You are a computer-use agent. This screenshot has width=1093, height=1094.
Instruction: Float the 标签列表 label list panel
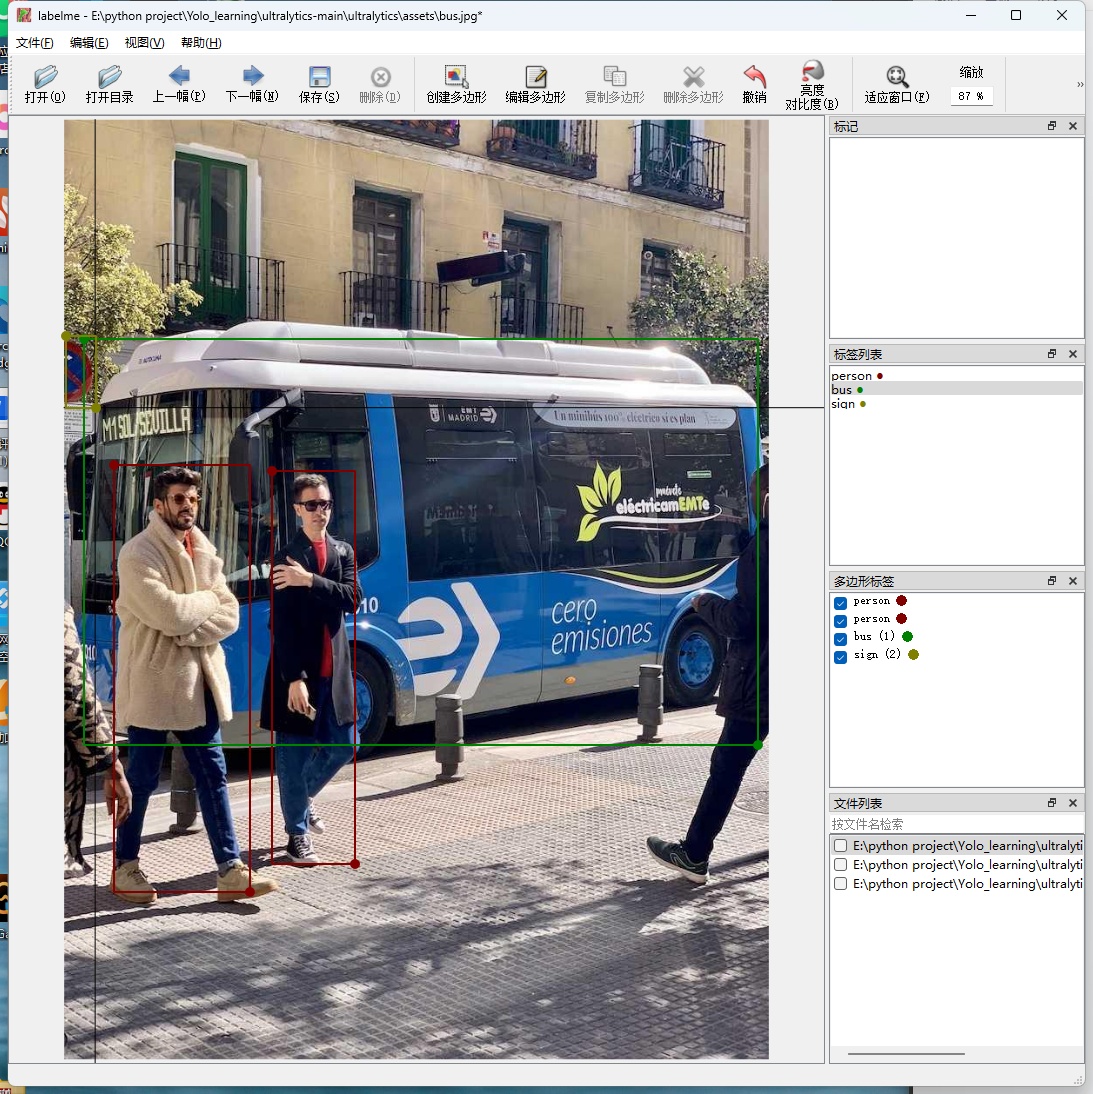pyautogui.click(x=1052, y=354)
